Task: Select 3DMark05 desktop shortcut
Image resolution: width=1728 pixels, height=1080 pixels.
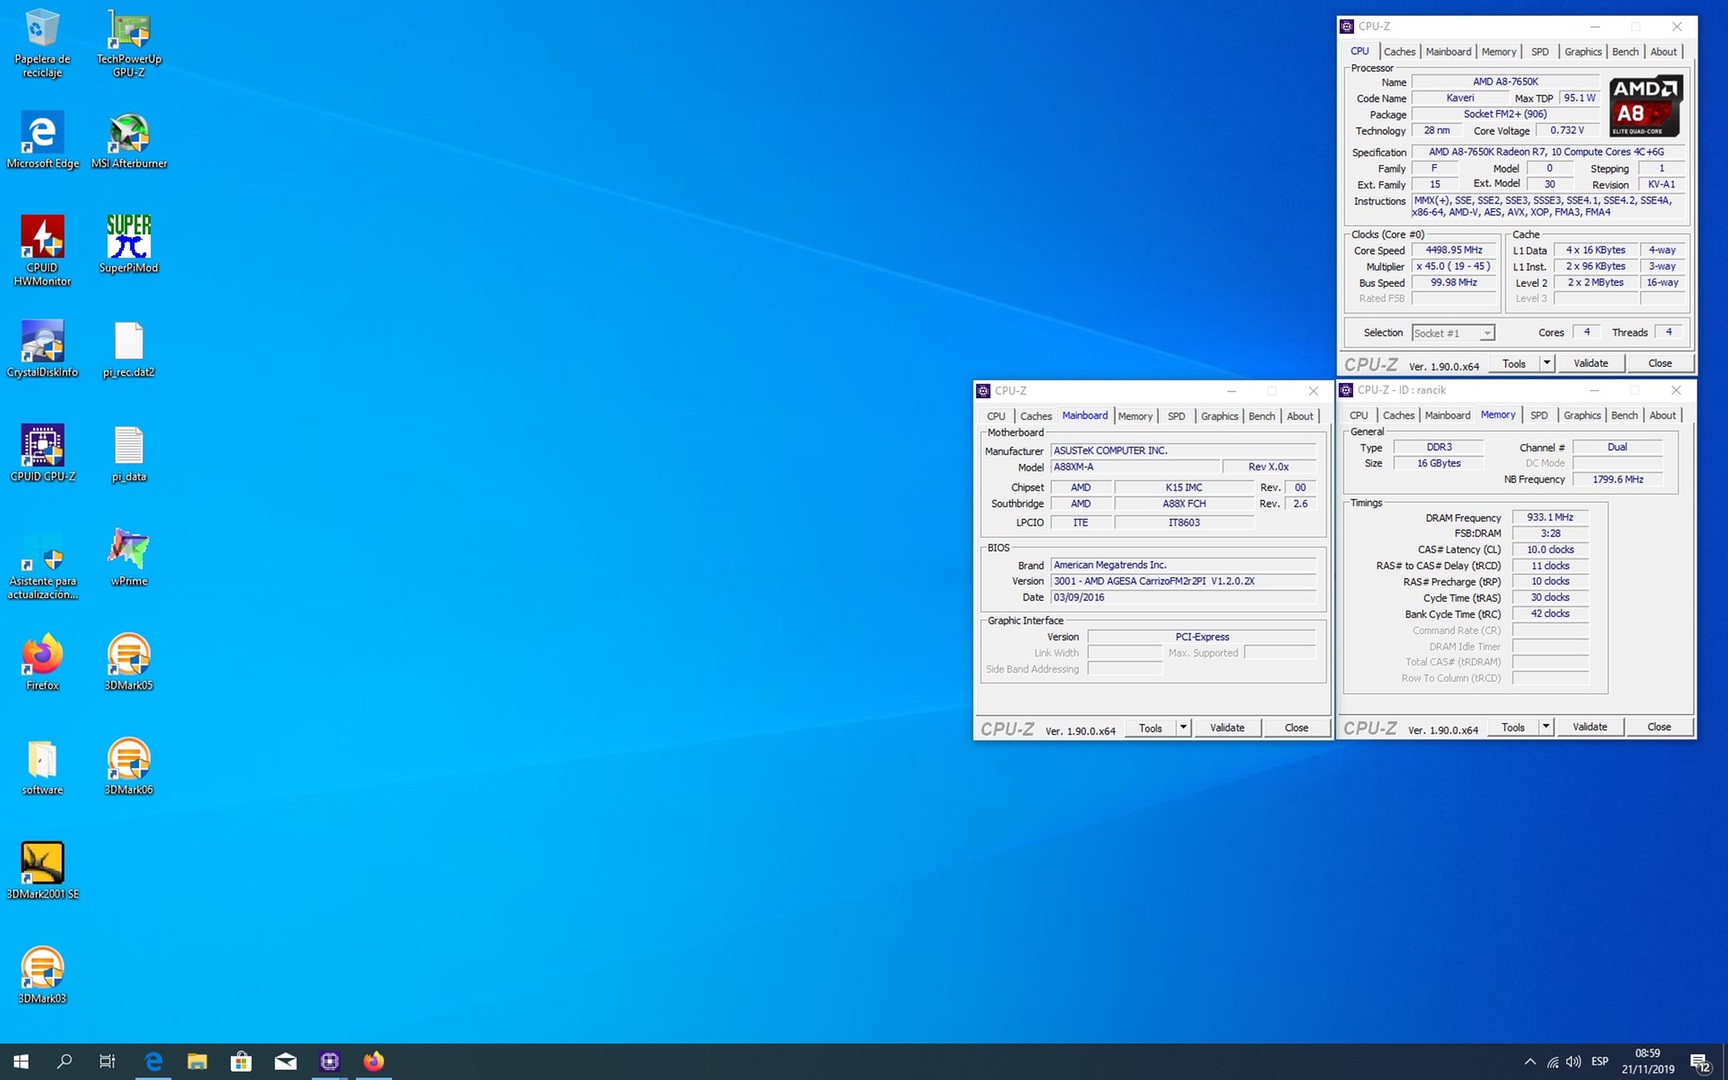Action: 129,662
